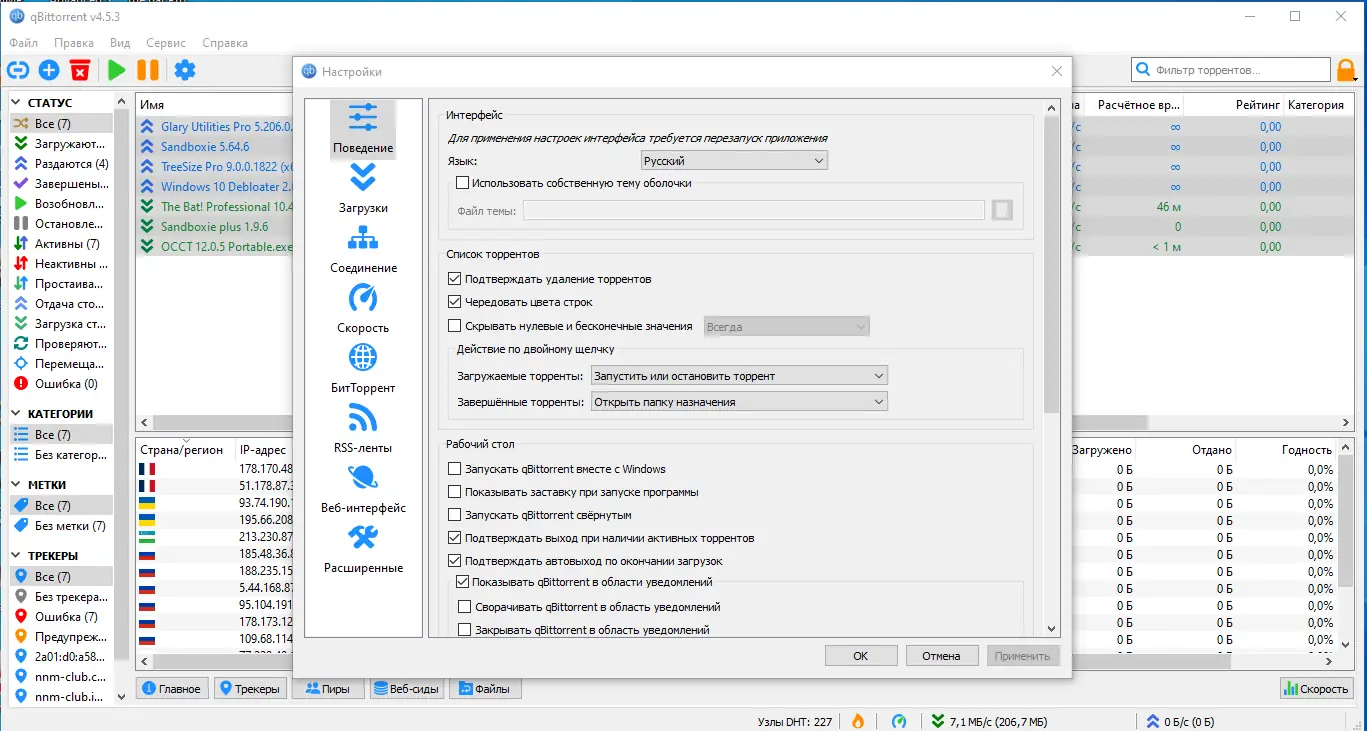The height and width of the screenshot is (731, 1367).
Task: Click the red delete torrent icon
Action: point(80,70)
